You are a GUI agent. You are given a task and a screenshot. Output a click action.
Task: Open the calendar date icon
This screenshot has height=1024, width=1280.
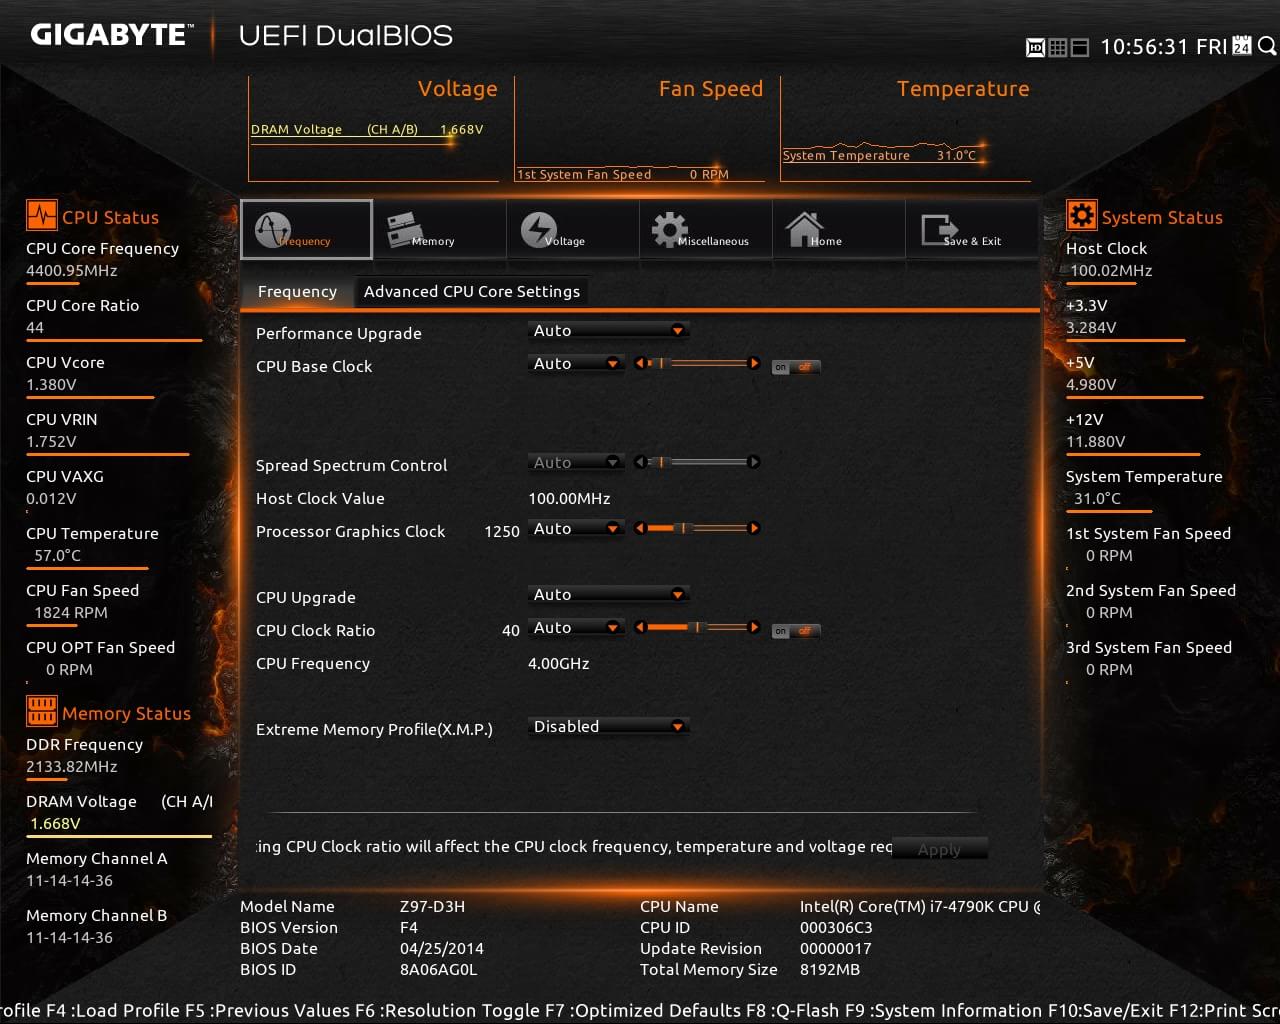pos(1242,46)
